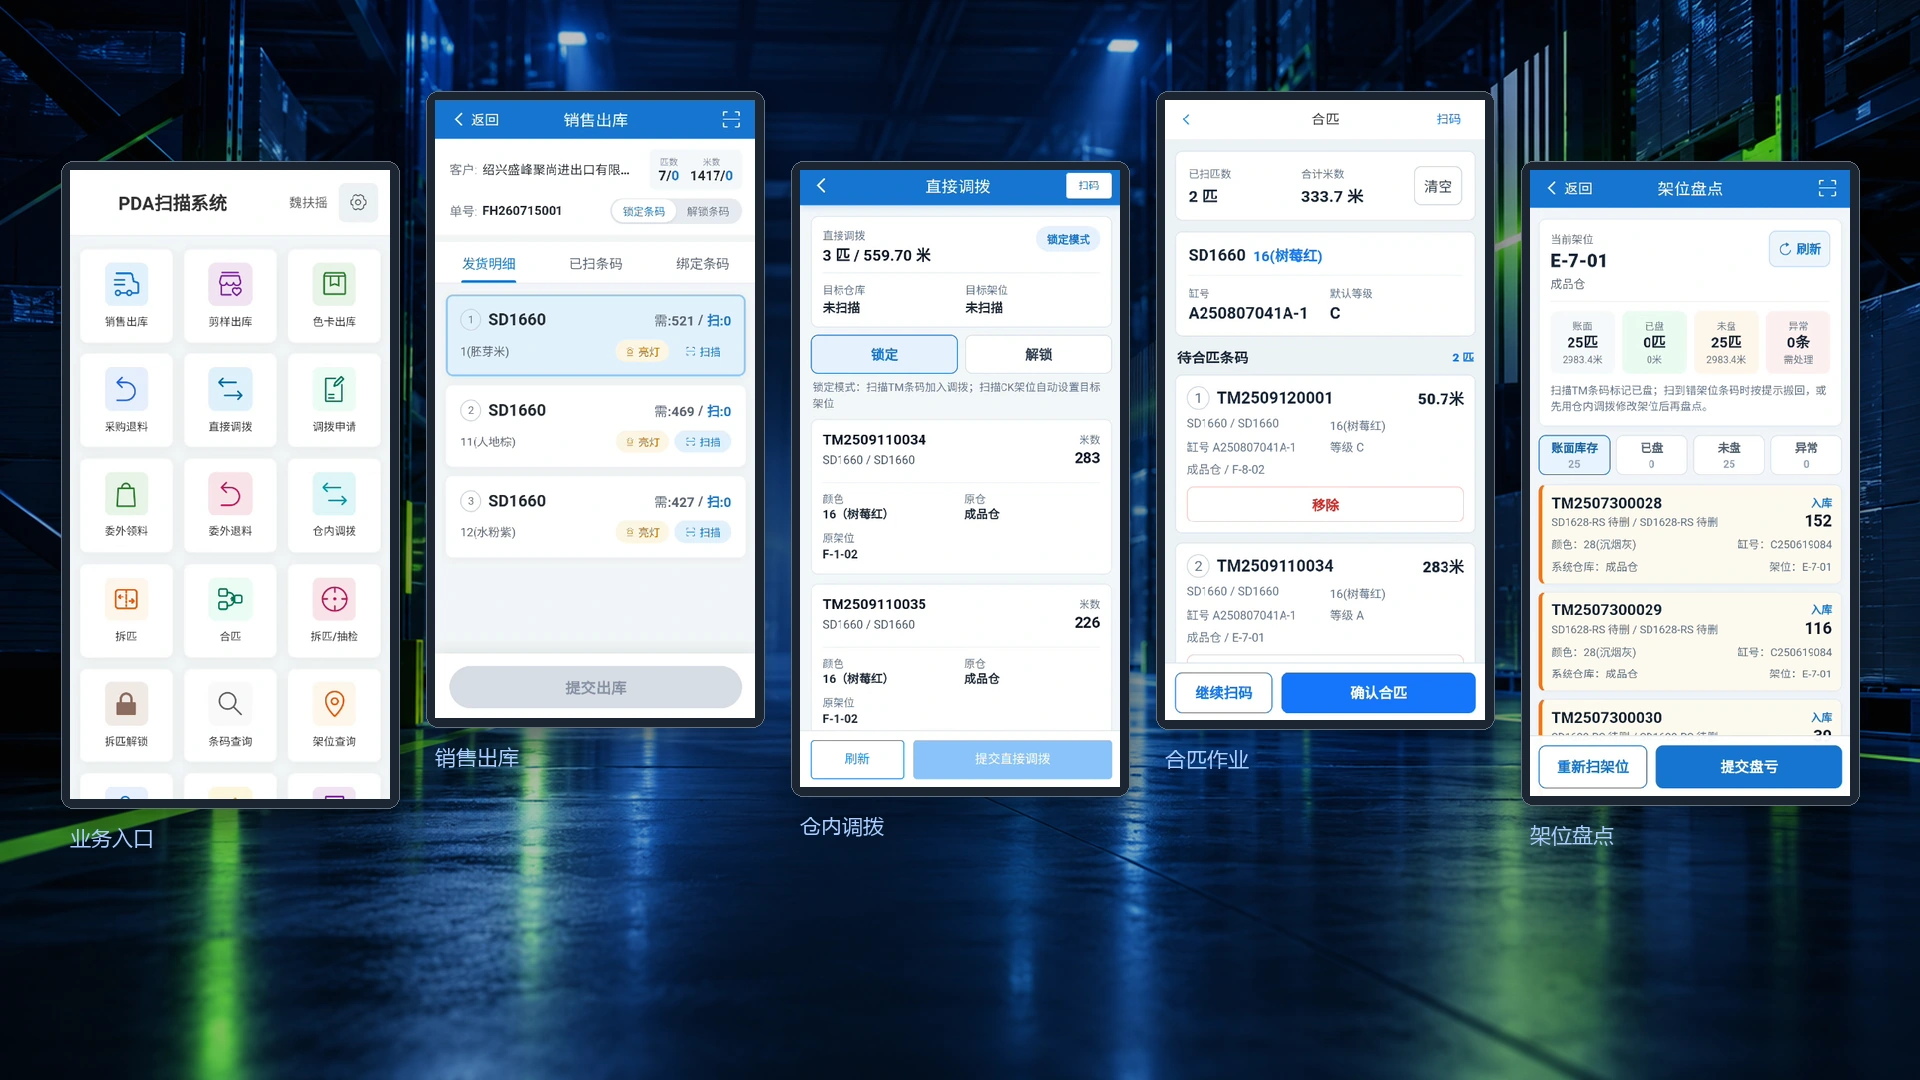Open settings gear in PDA扫描系统 header
Image resolution: width=1920 pixels, height=1080 pixels.
point(358,202)
